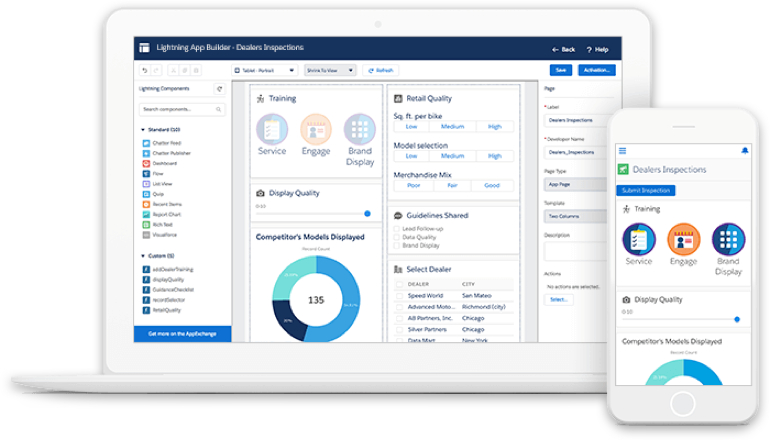Tap the Service icon on the phone

click(639, 240)
